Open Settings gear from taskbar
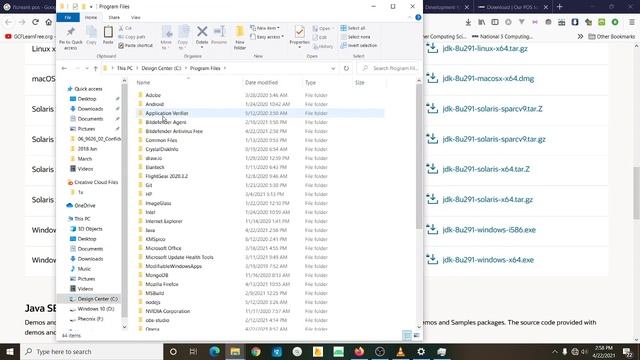The height and width of the screenshot is (360, 640). tap(421, 351)
